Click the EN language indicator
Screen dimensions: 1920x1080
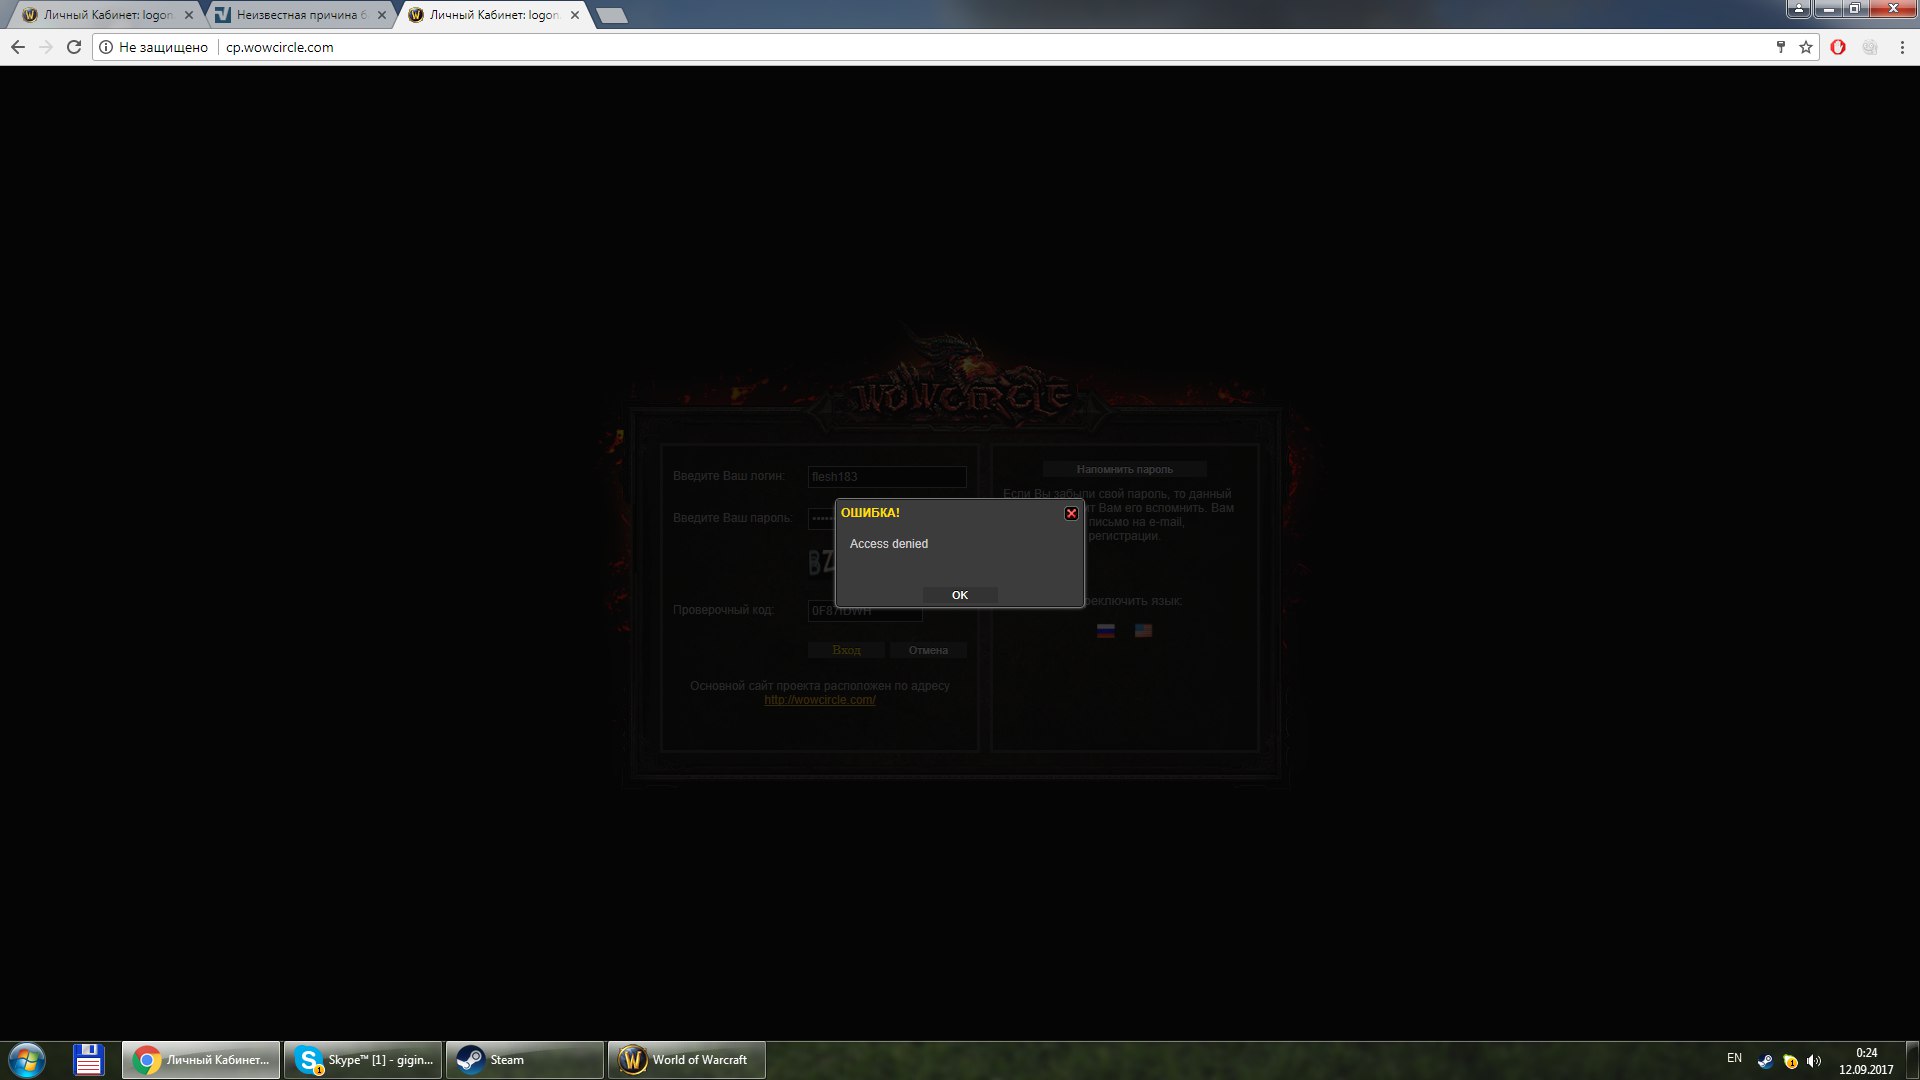[x=1734, y=1058]
